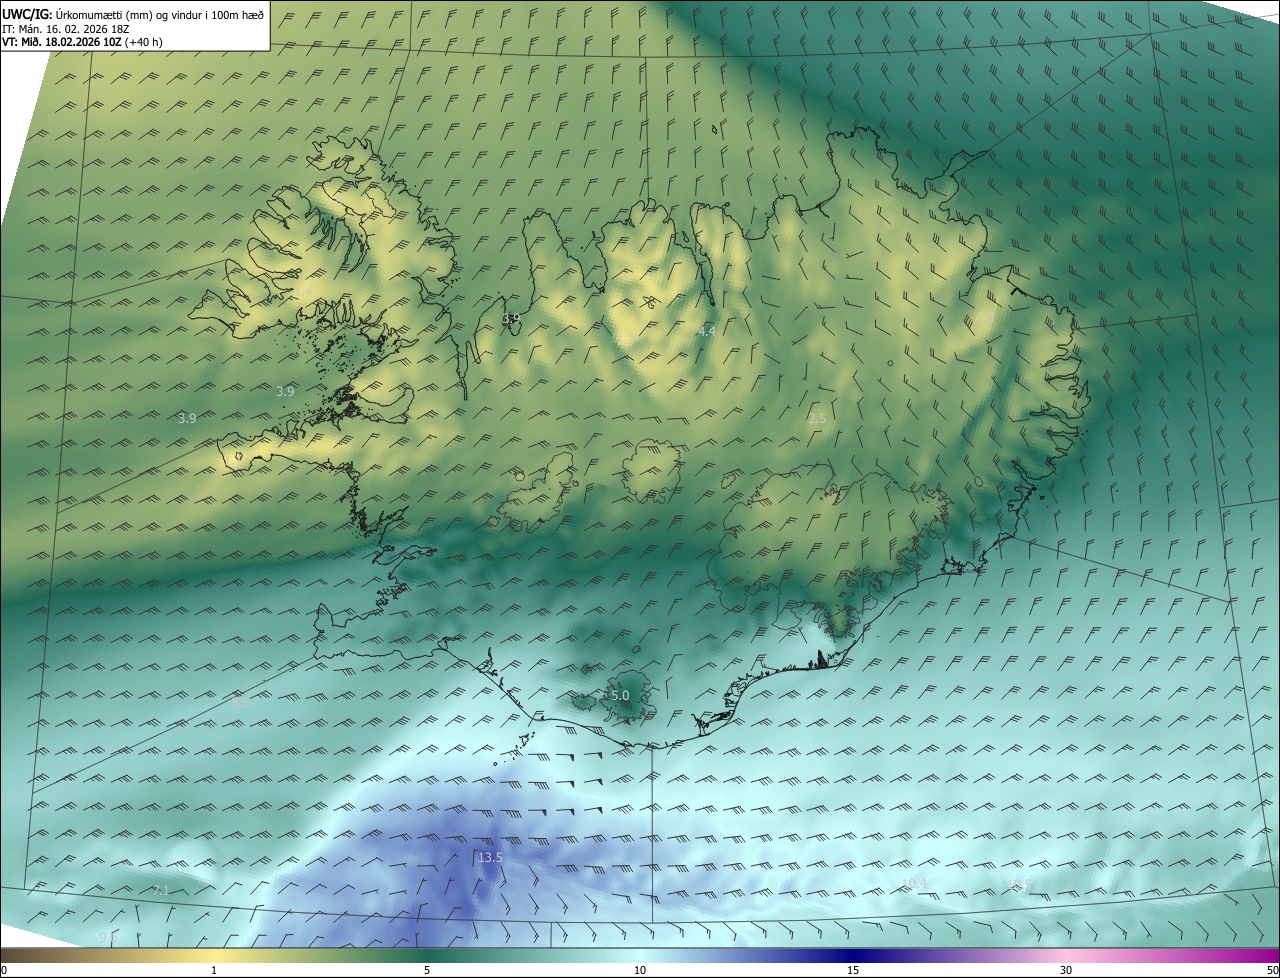Select the faint "7.1" value on the map

pyautogui.click(x=161, y=890)
